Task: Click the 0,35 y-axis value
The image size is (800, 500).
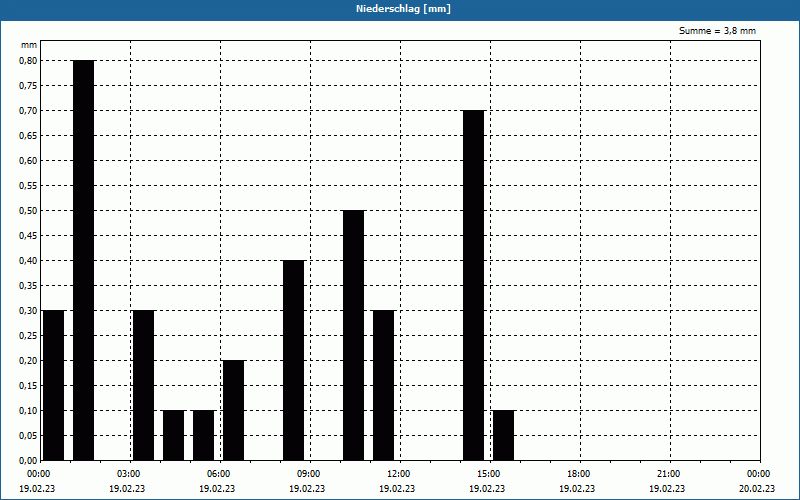Action: (x=28, y=285)
